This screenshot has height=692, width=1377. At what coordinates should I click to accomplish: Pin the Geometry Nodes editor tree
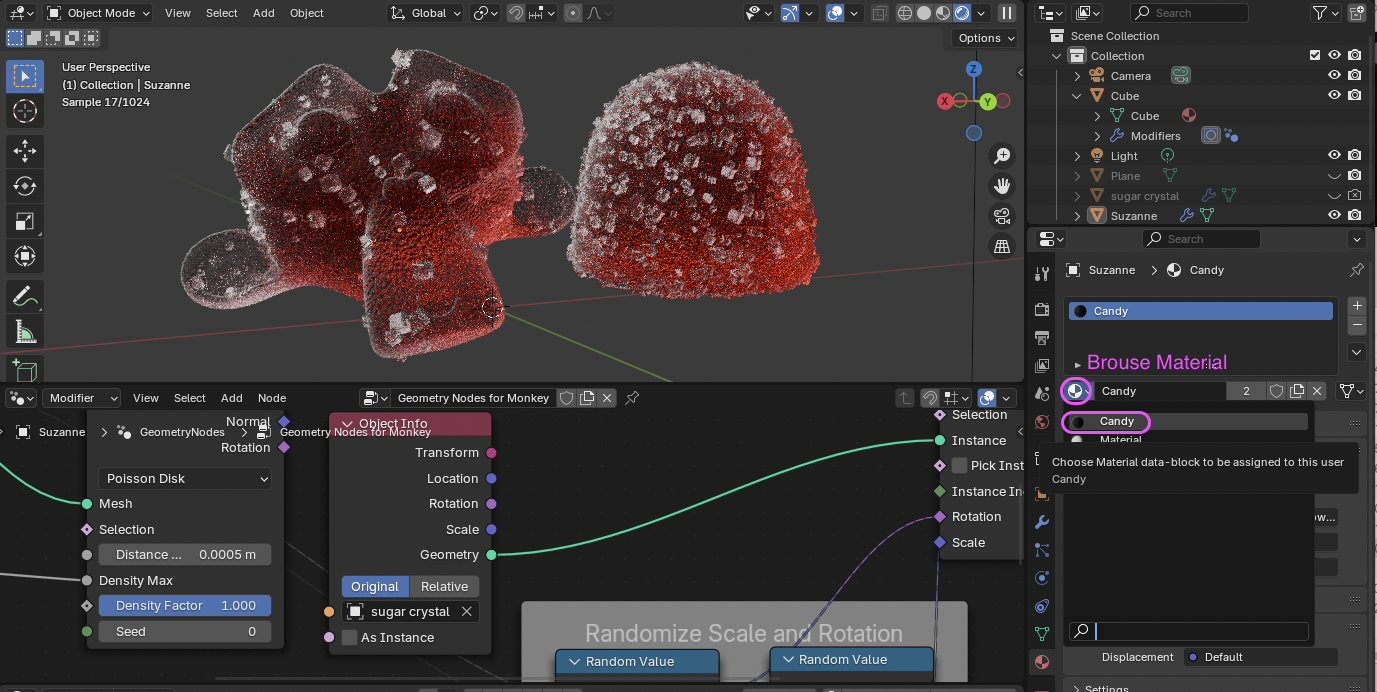click(x=632, y=398)
